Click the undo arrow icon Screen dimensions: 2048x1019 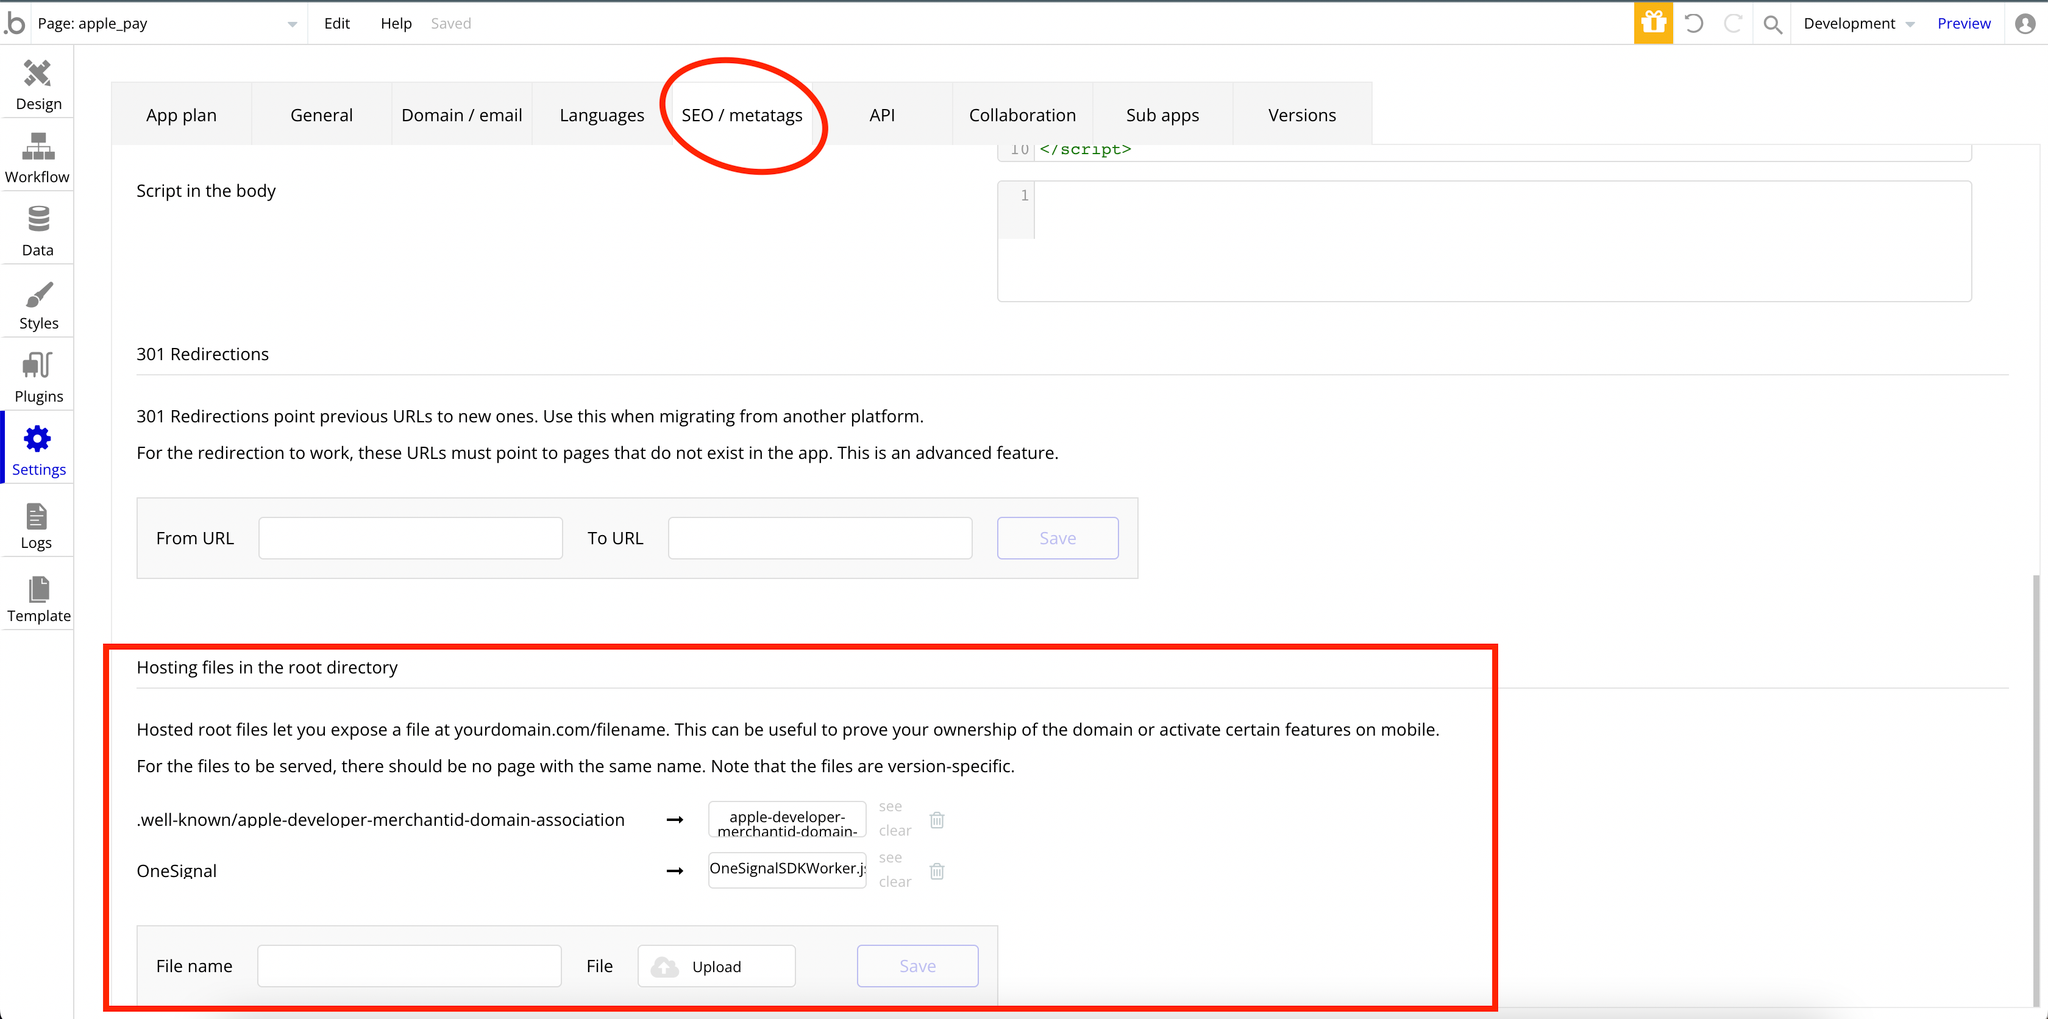click(1694, 23)
